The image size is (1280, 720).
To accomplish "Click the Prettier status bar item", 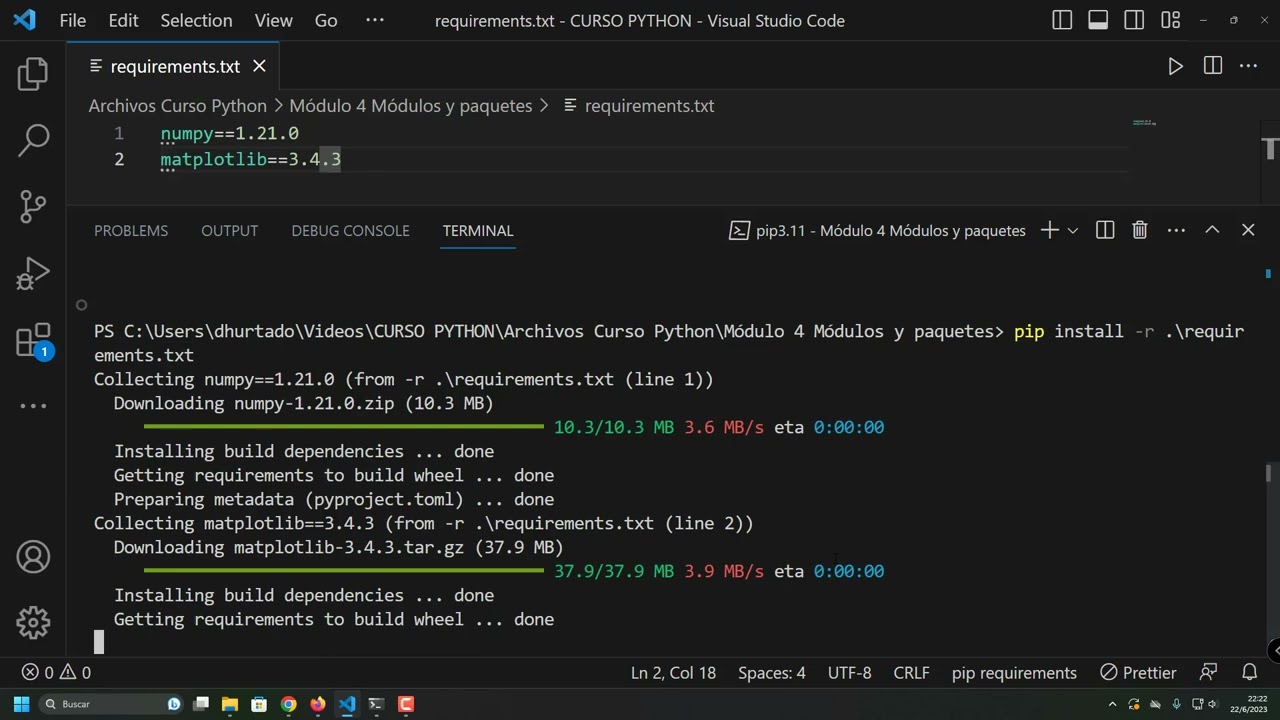I will (1138, 673).
